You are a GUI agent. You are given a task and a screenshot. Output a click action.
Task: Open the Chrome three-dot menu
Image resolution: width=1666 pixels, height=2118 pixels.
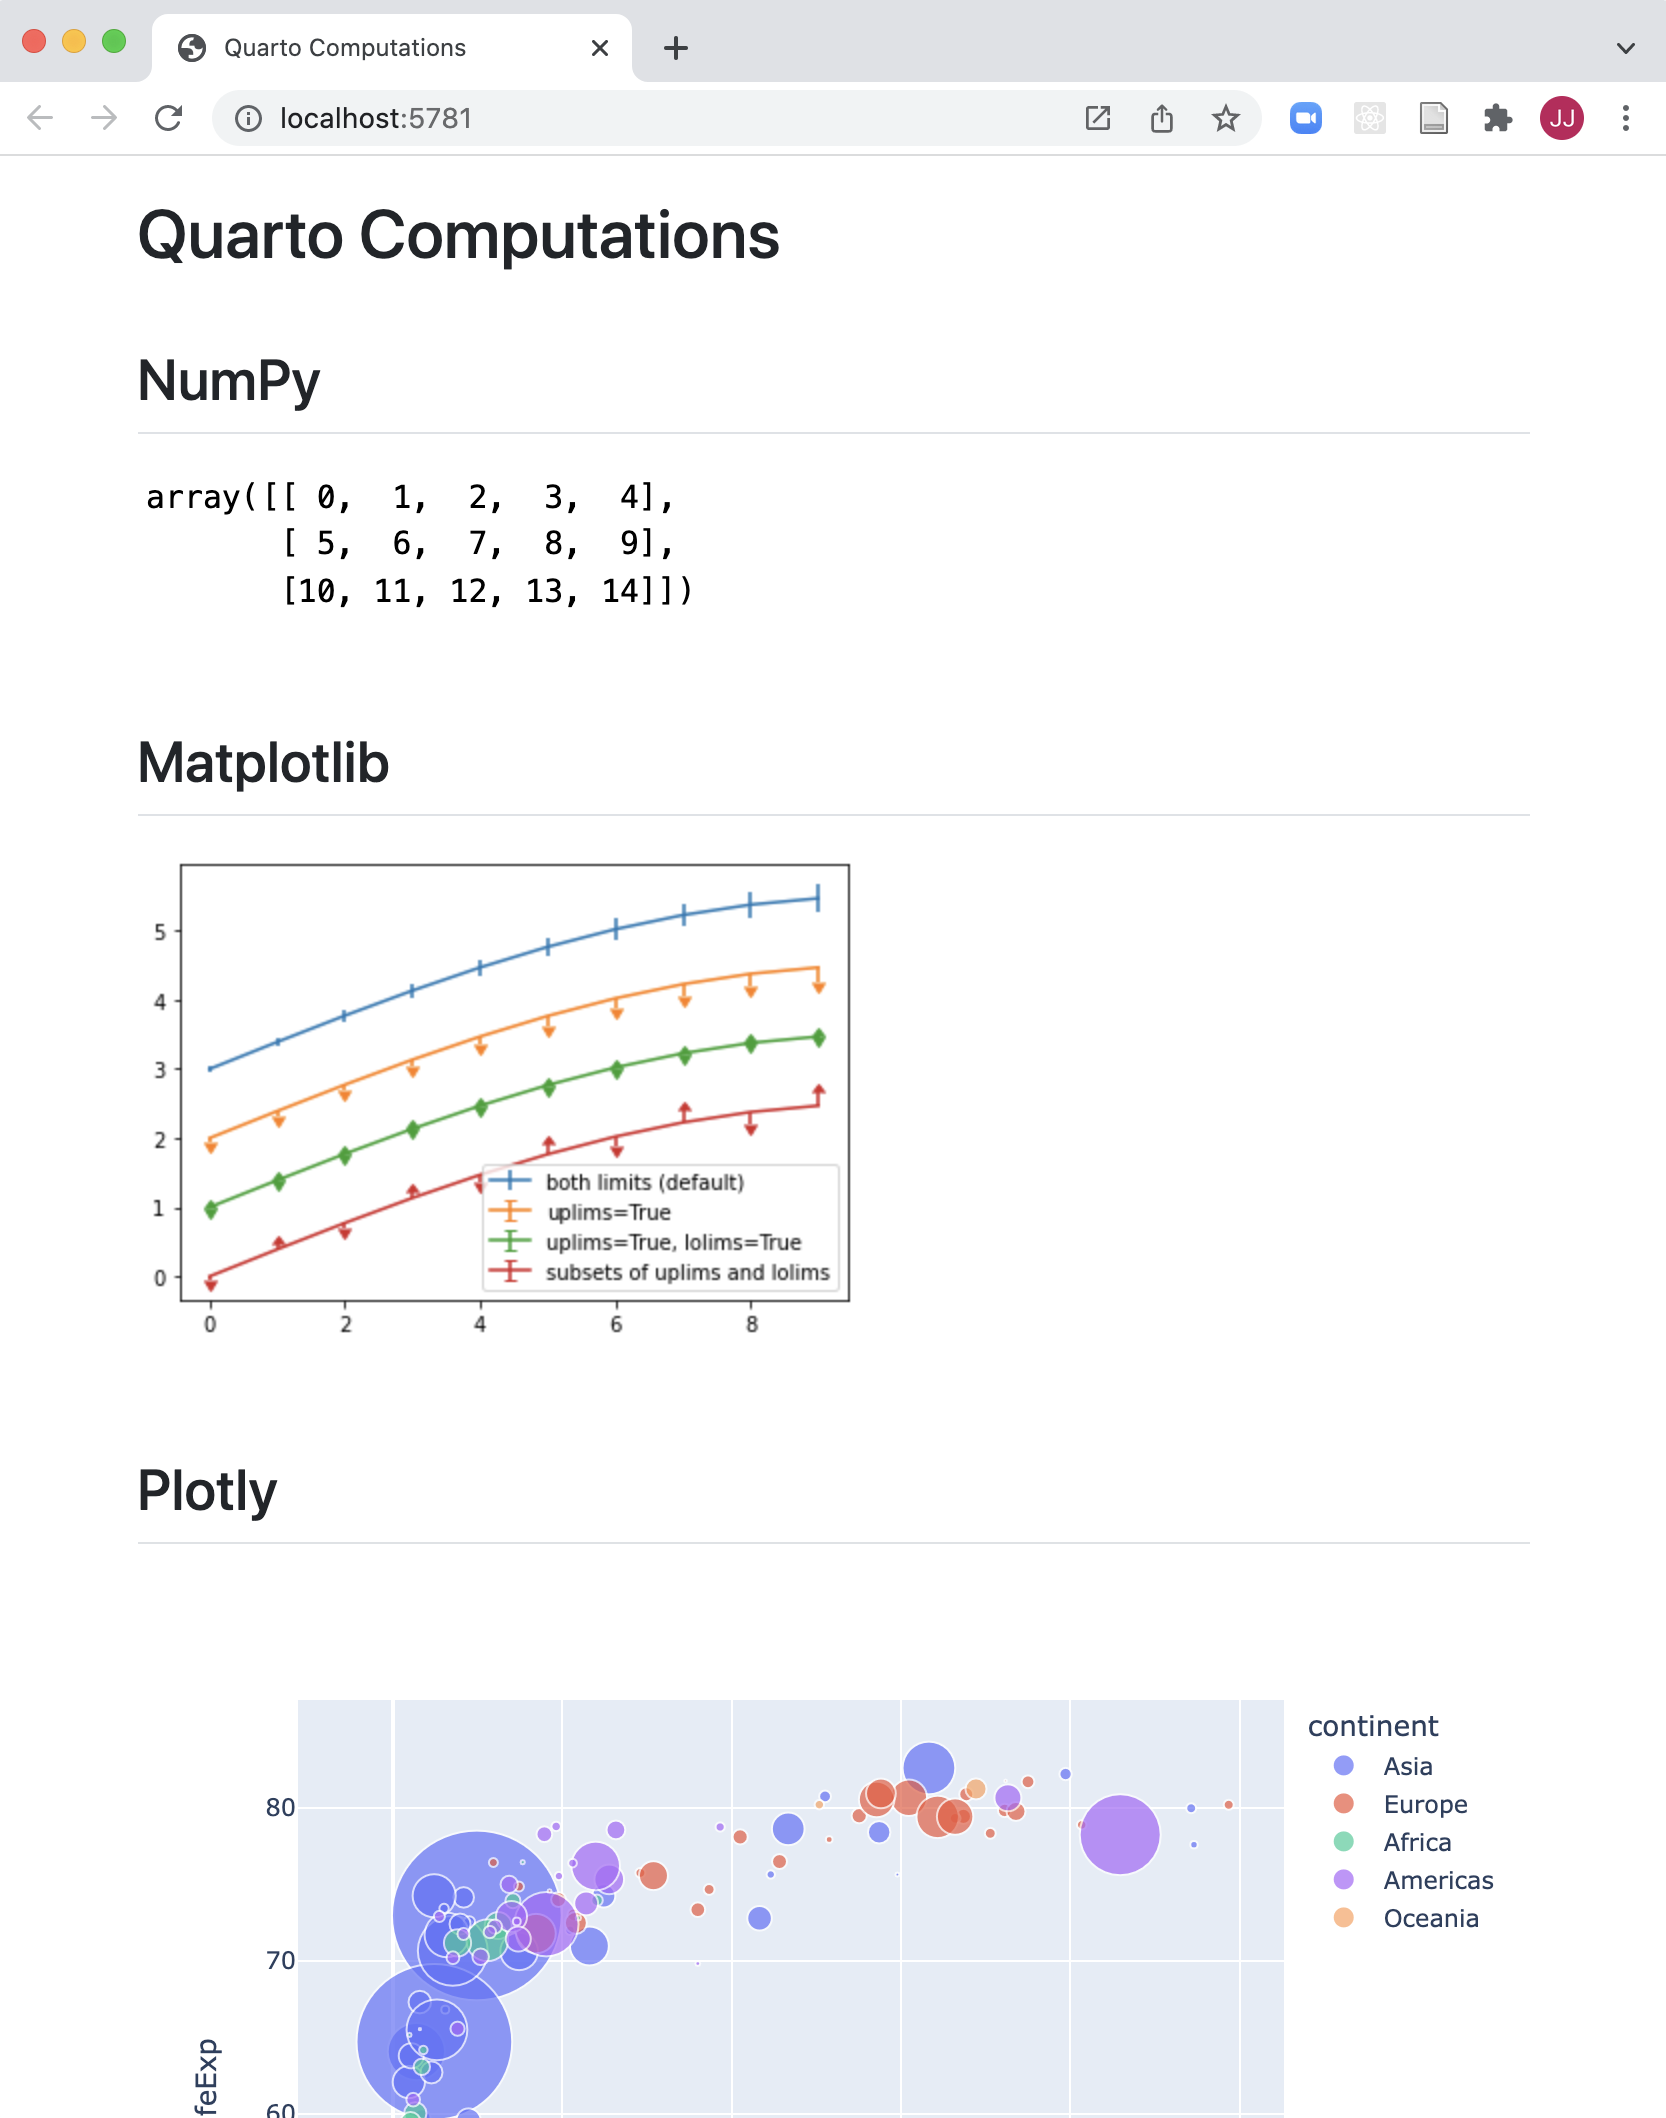[1624, 118]
